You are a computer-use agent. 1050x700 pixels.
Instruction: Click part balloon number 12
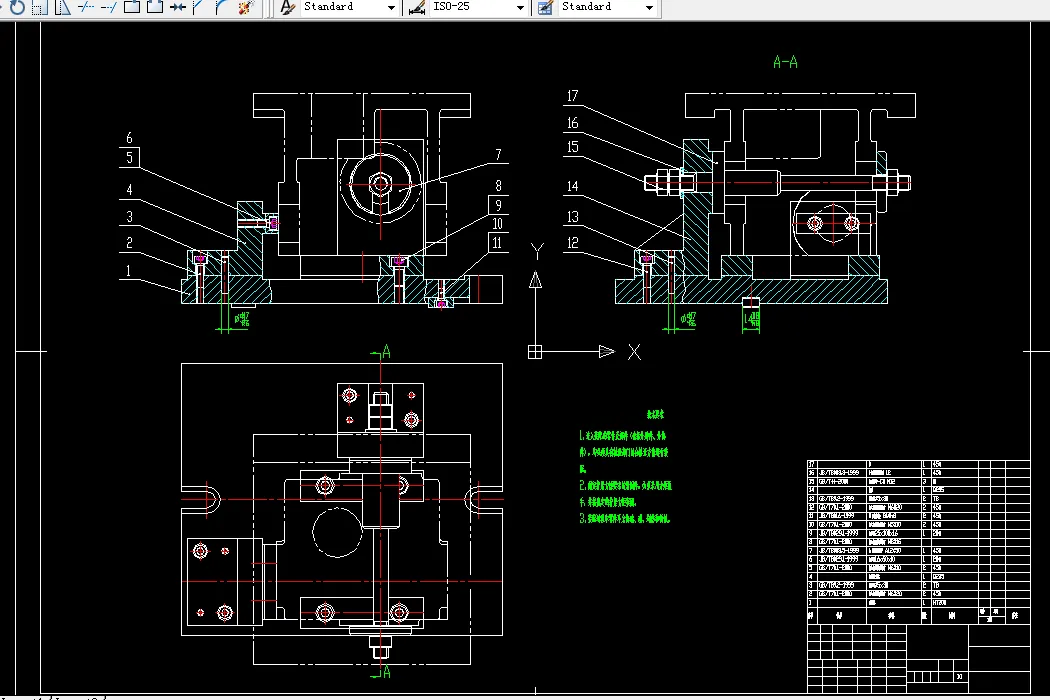coord(573,242)
